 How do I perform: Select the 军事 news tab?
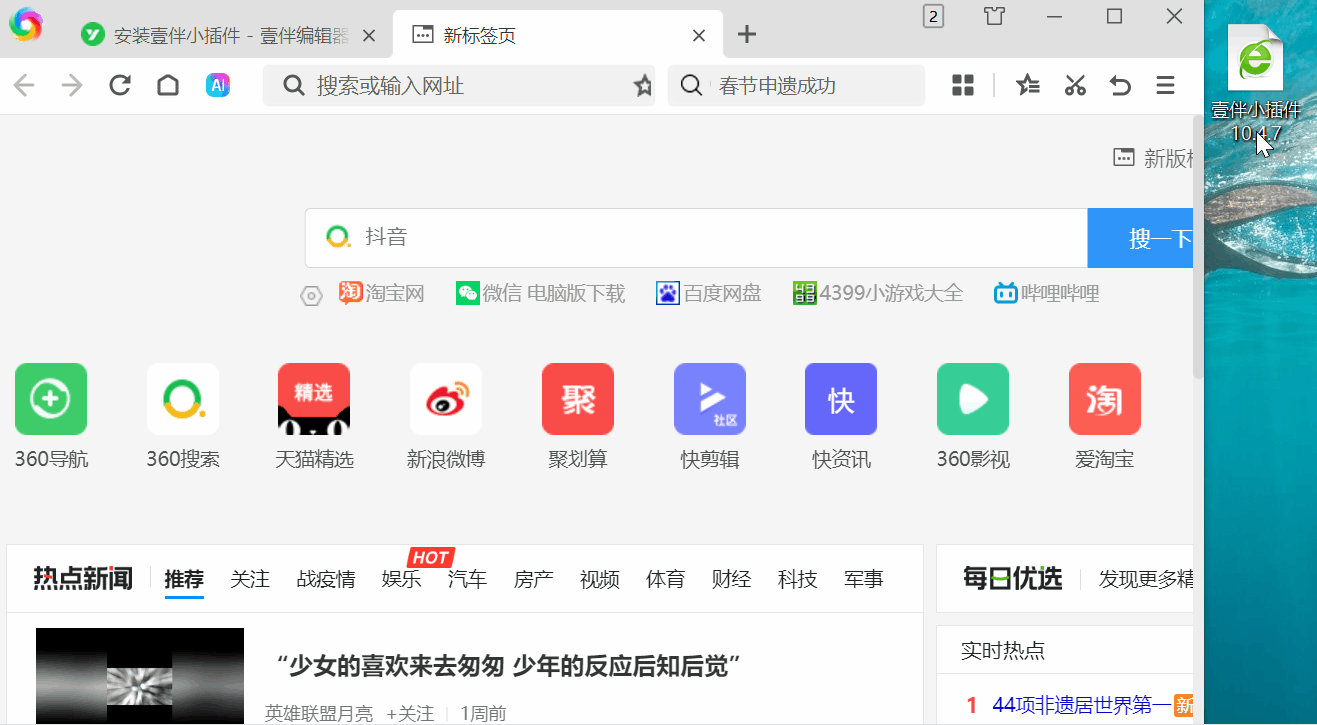pos(864,578)
